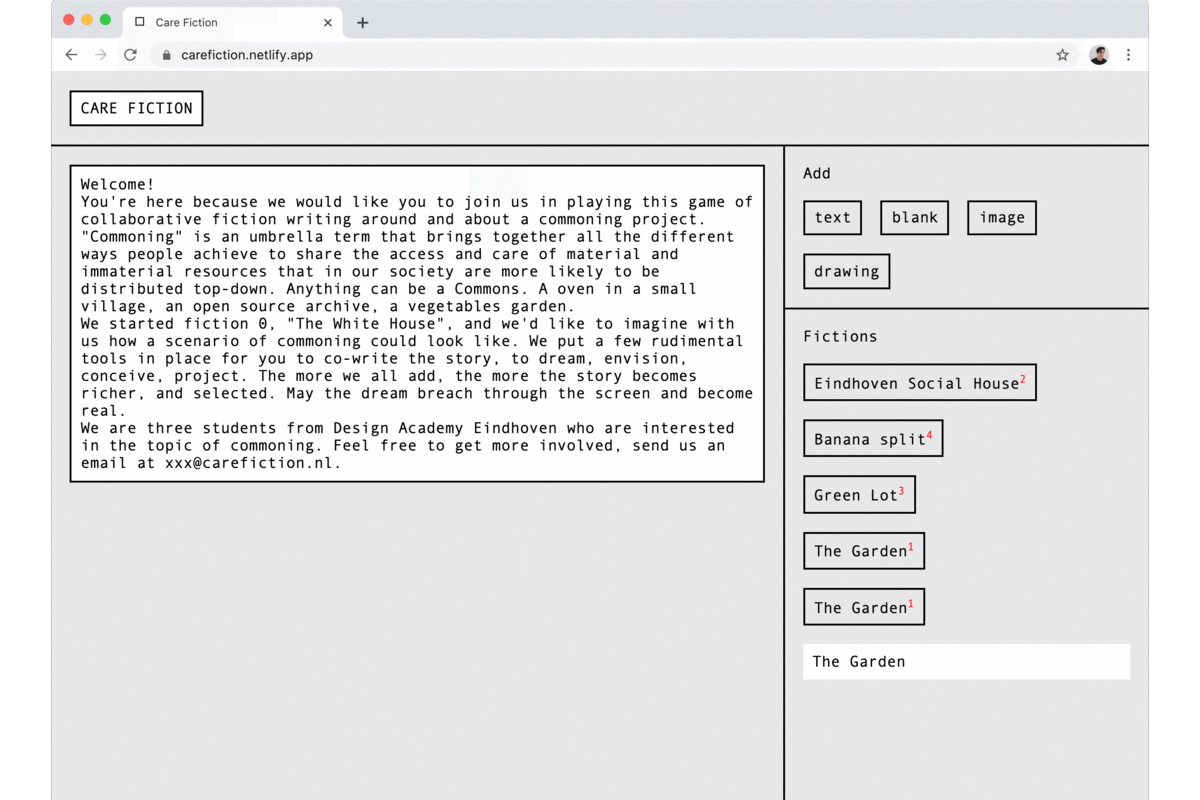1200x800 pixels.
Task: Click the address bar URL
Action: [x=247, y=55]
